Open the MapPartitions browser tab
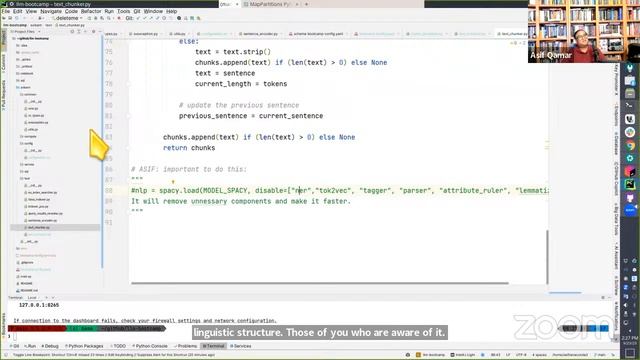Screen dimensions: 640x360 click(x=271, y=4)
